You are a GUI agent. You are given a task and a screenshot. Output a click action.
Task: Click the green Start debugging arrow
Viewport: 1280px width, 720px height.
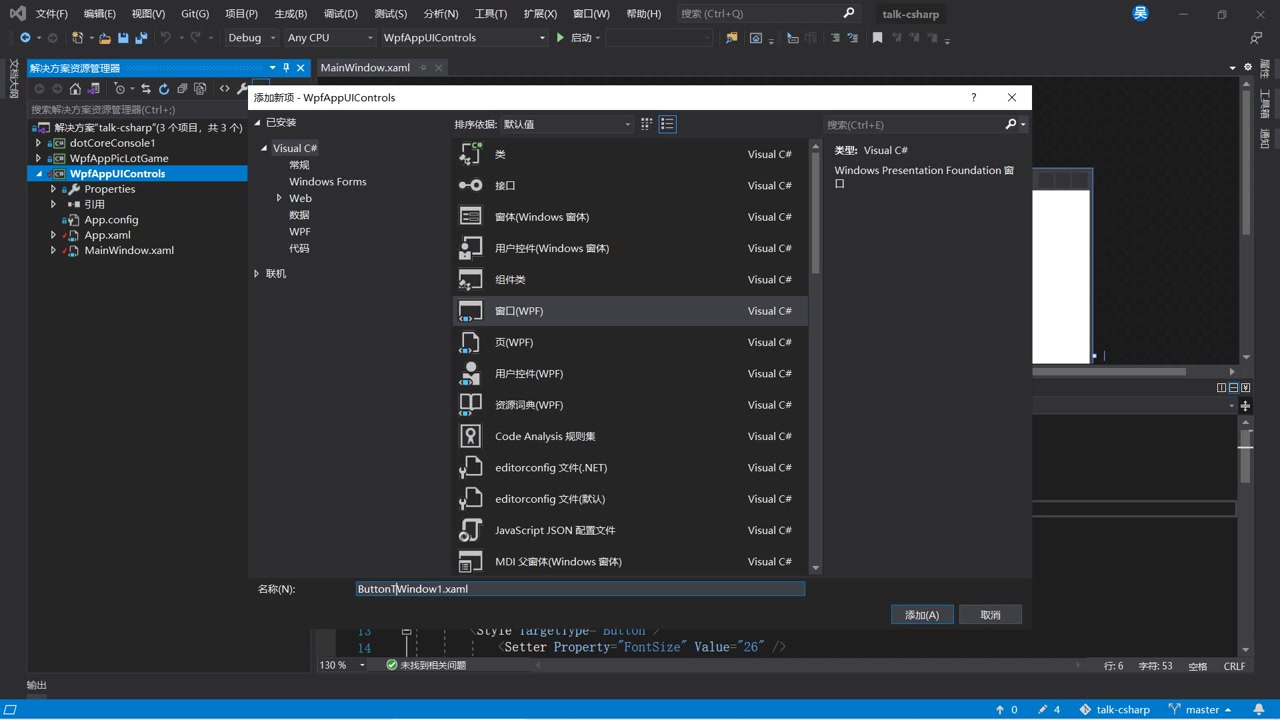pos(560,38)
